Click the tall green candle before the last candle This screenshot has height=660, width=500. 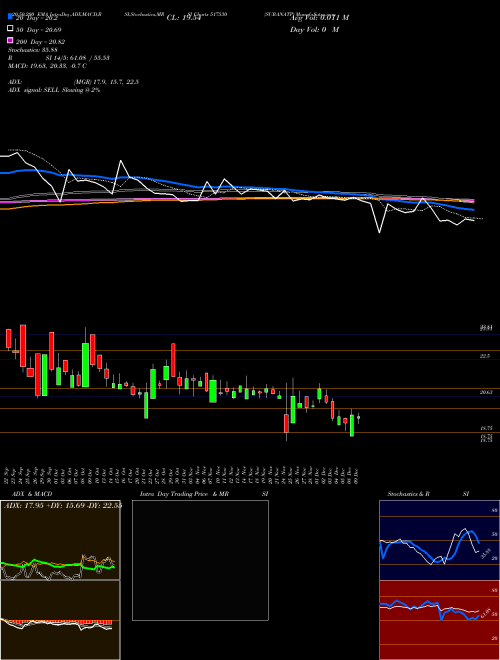352,425
